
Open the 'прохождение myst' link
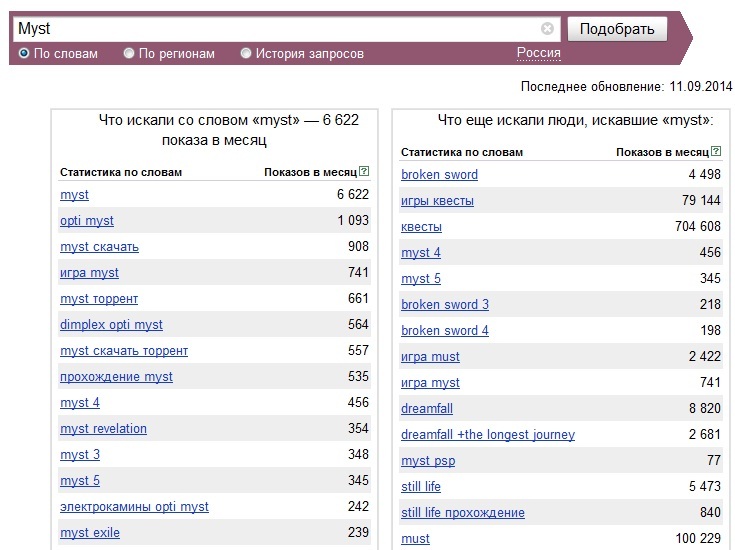pyautogui.click(x=116, y=377)
